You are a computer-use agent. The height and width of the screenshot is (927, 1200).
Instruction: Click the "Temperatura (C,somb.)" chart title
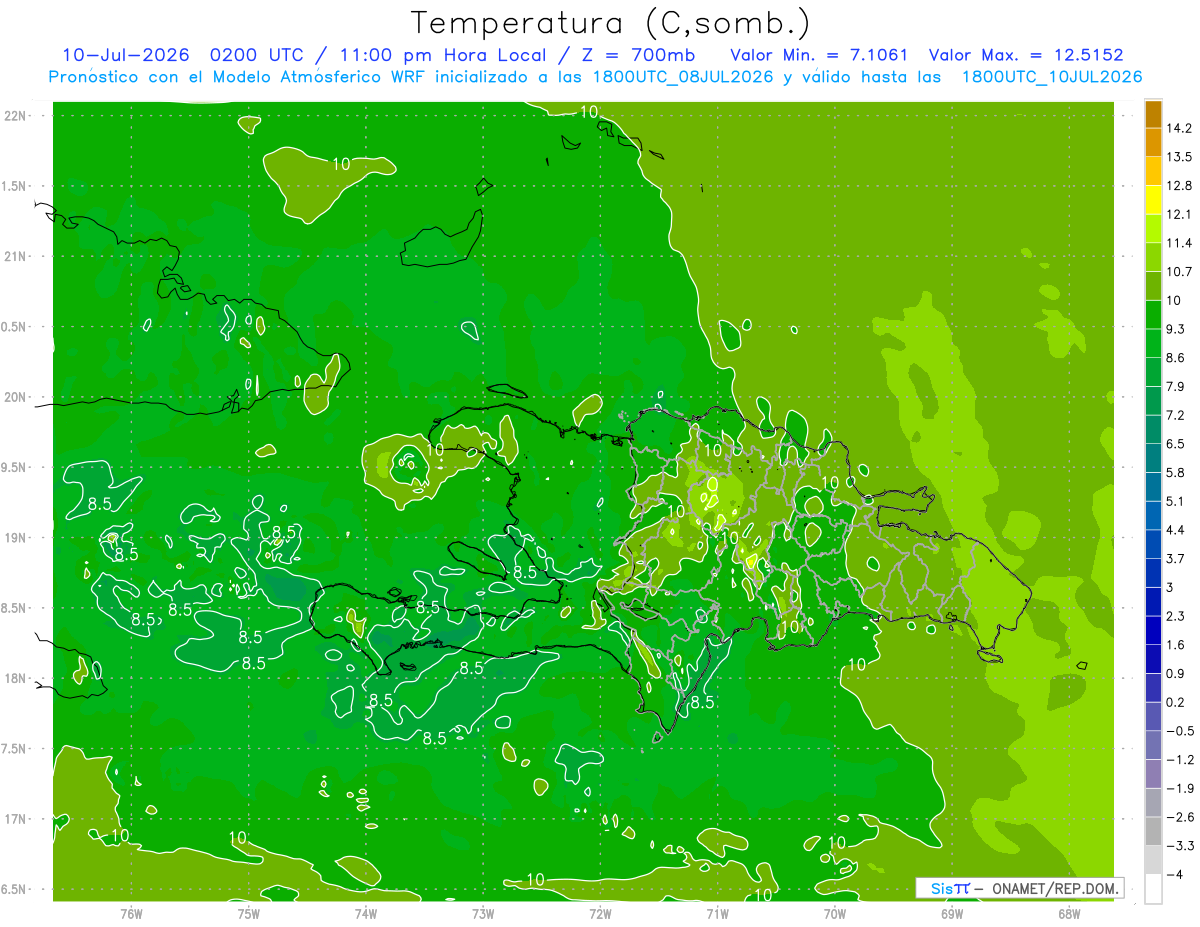click(611, 23)
